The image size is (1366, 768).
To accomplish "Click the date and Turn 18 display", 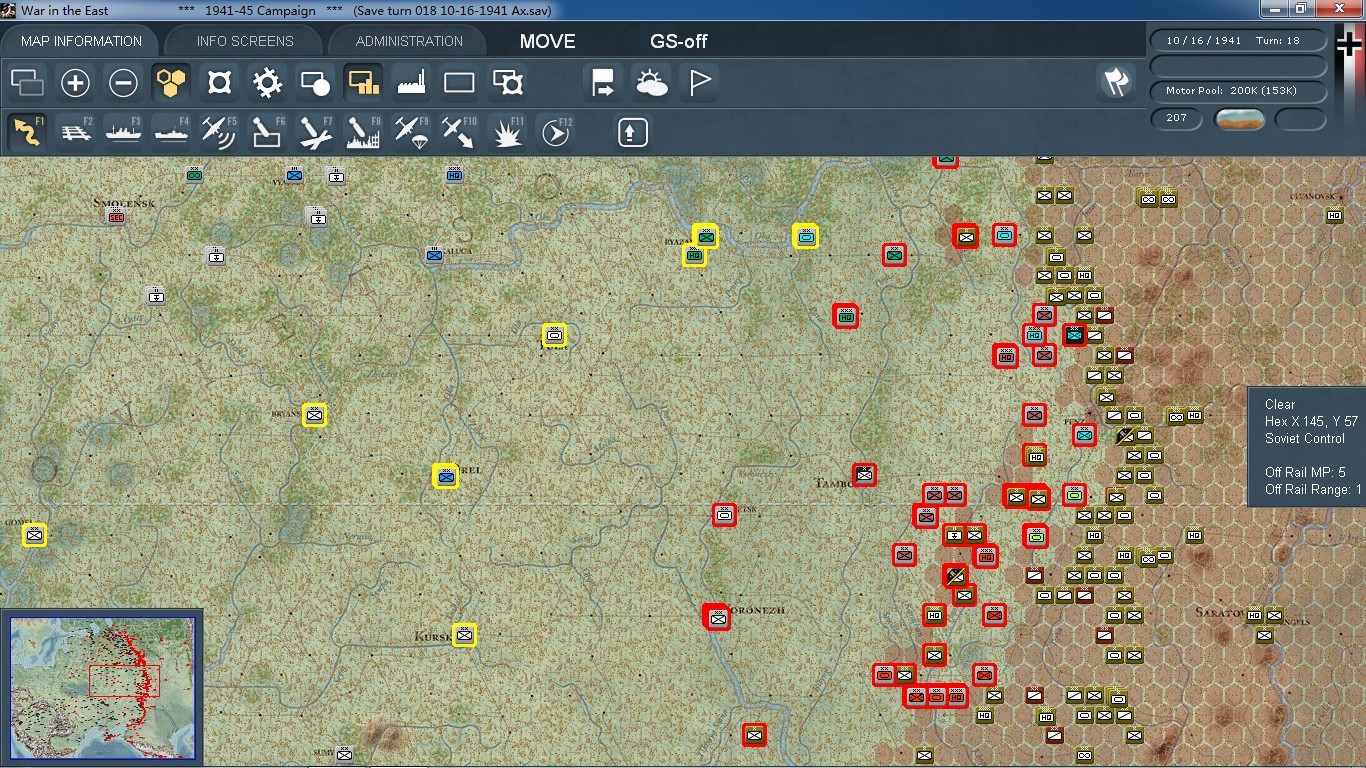I will pyautogui.click(x=1239, y=41).
